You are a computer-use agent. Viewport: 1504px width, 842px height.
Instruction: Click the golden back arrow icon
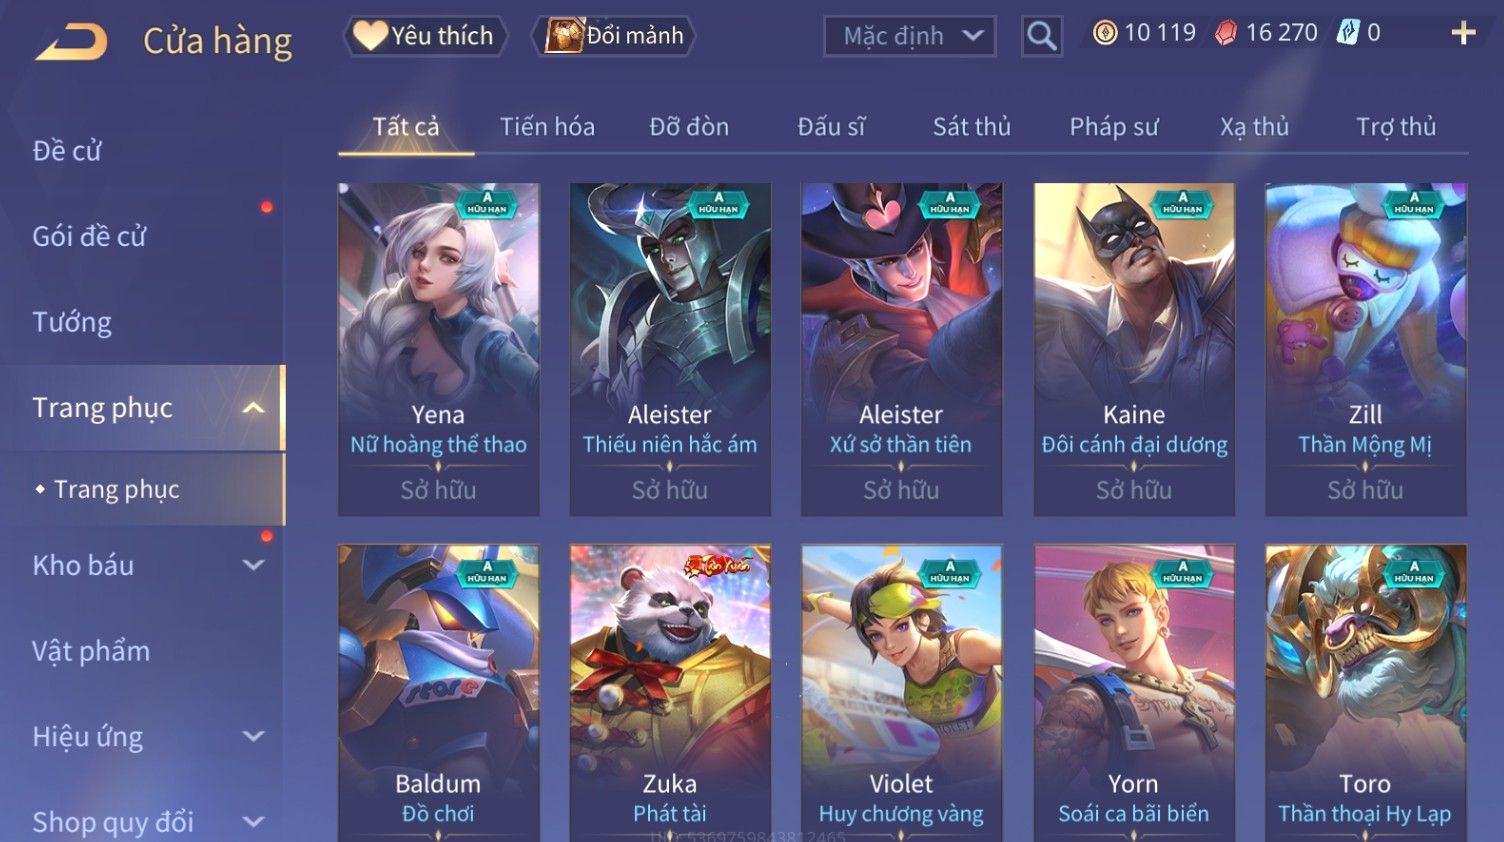click(72, 42)
